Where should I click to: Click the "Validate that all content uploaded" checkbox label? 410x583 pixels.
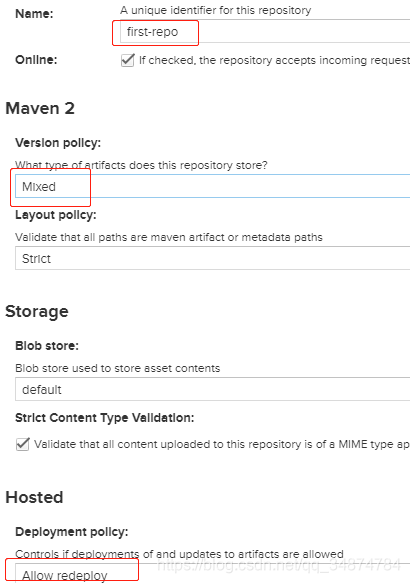click(222, 444)
